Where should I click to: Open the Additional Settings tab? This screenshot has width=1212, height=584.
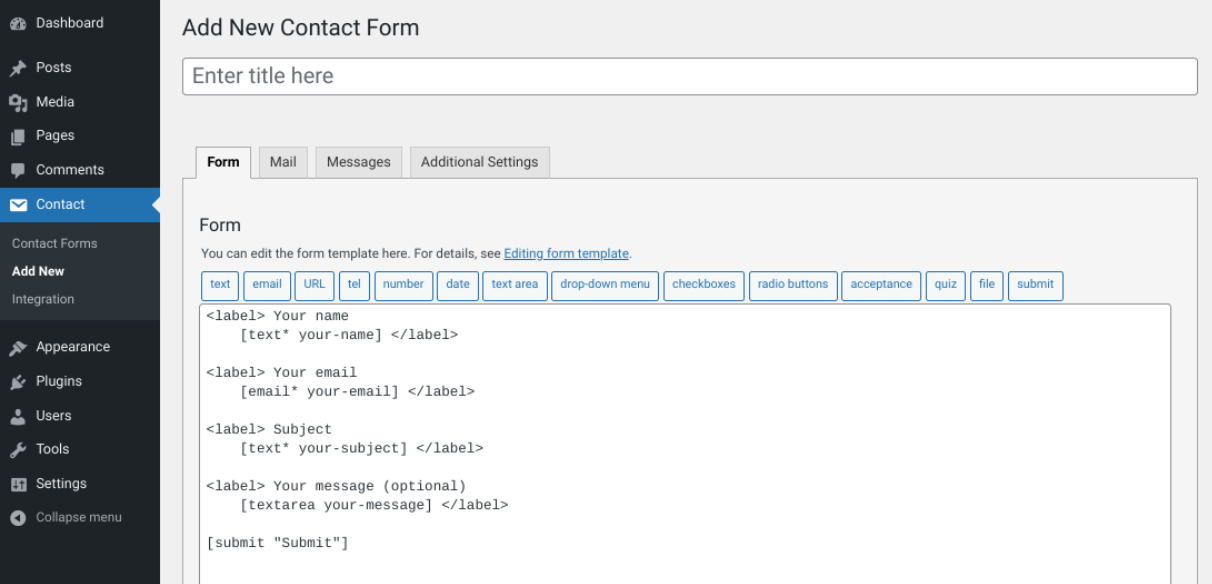point(479,162)
